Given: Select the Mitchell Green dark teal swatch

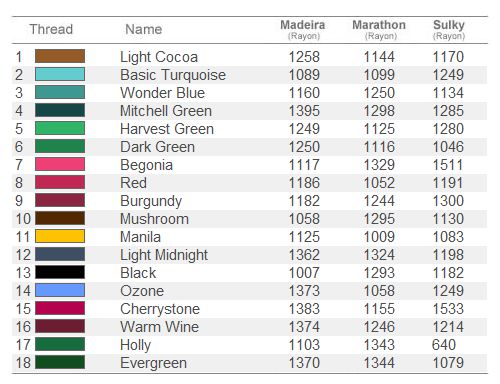Looking at the screenshot, I should point(60,110).
